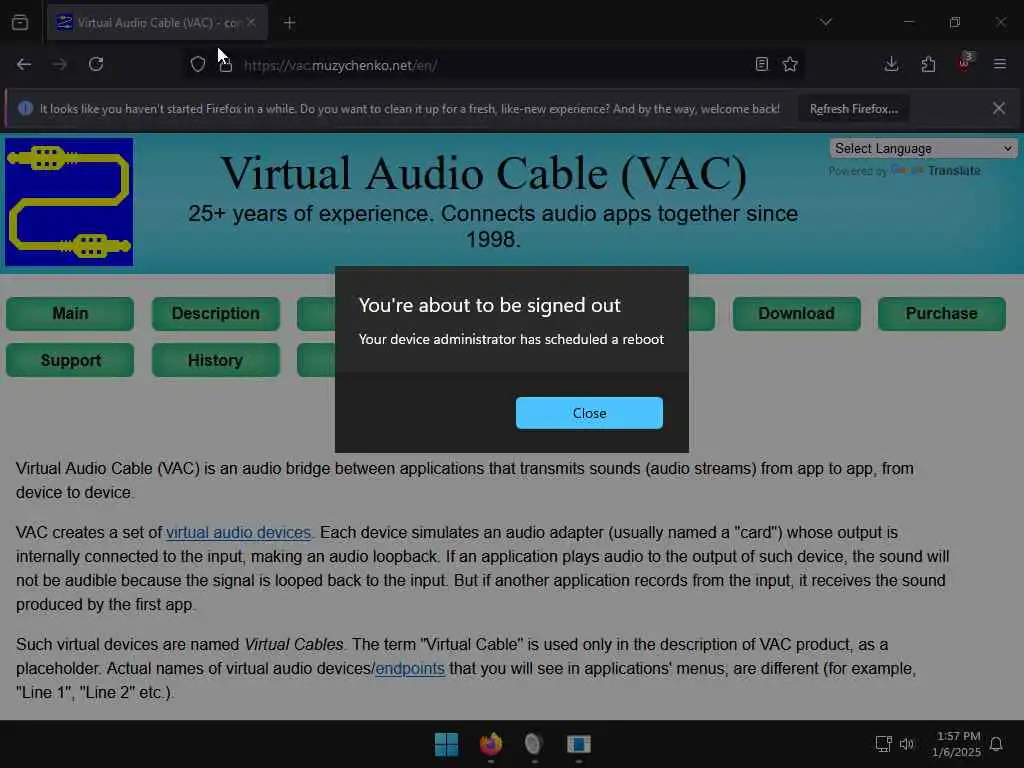Reload the current page
Screen dimensions: 1024x768
pyautogui.click(x=96, y=64)
